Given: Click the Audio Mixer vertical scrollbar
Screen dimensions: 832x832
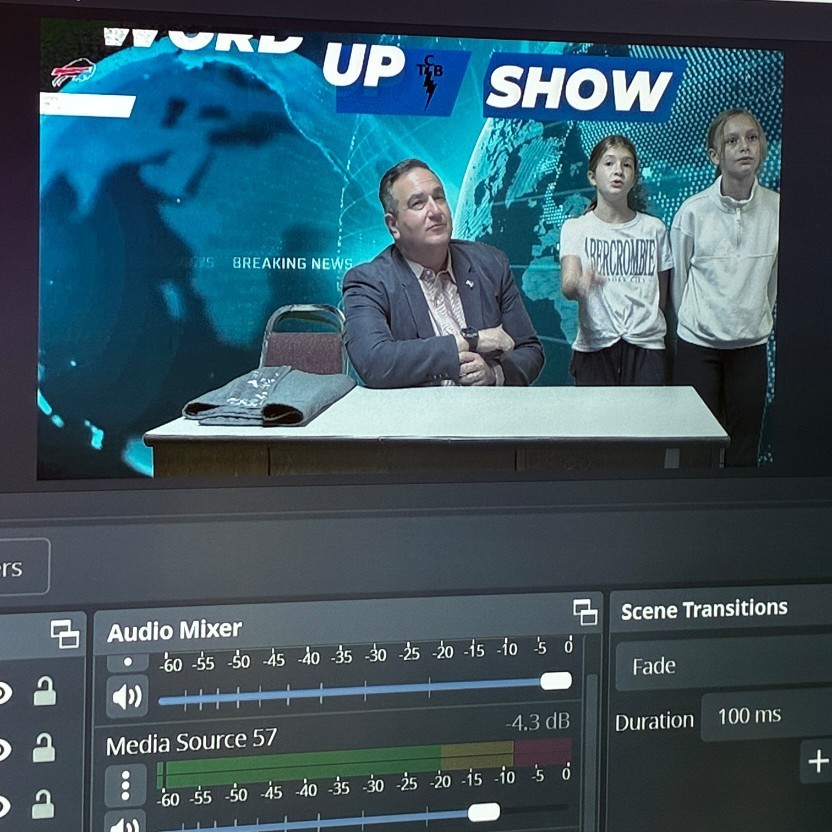Looking at the screenshot, I should pyautogui.click(x=591, y=740).
